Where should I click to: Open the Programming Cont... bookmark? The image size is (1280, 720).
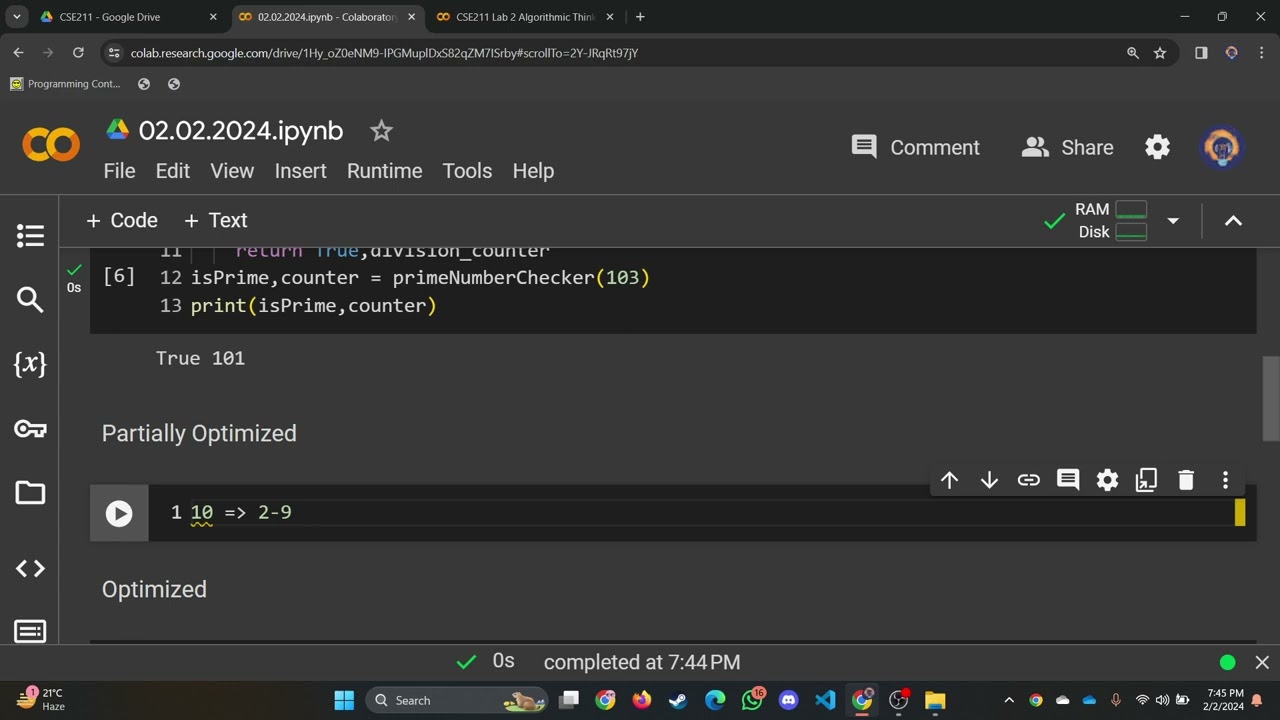tap(65, 84)
